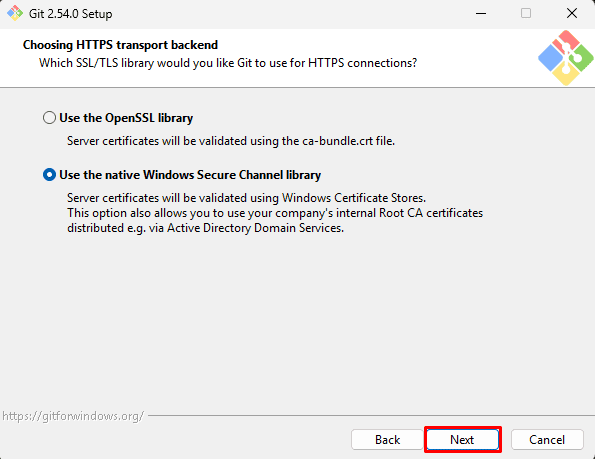
Task: Click the Git icon in the title bar
Action: (15, 13)
